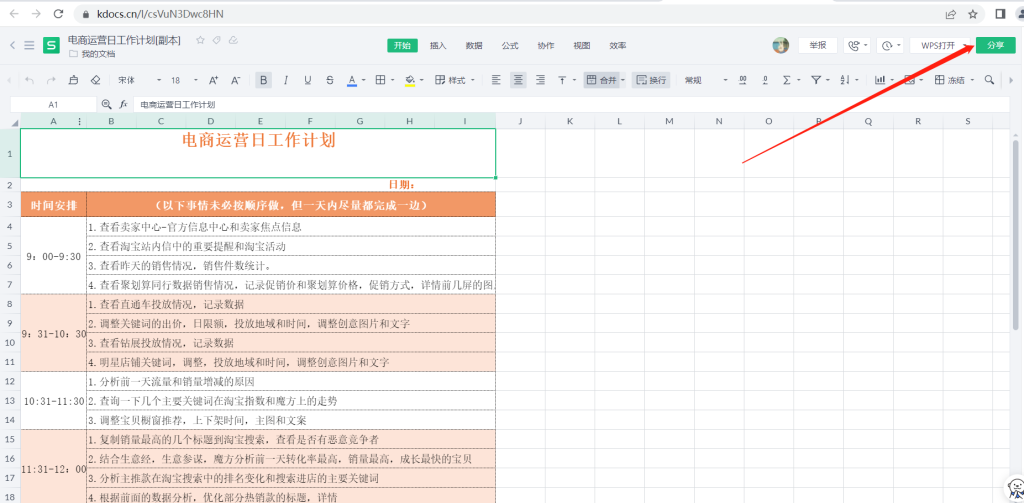This screenshot has height=503, width=1024.
Task: Click the filter funnel icon
Action: pyautogui.click(x=816, y=80)
